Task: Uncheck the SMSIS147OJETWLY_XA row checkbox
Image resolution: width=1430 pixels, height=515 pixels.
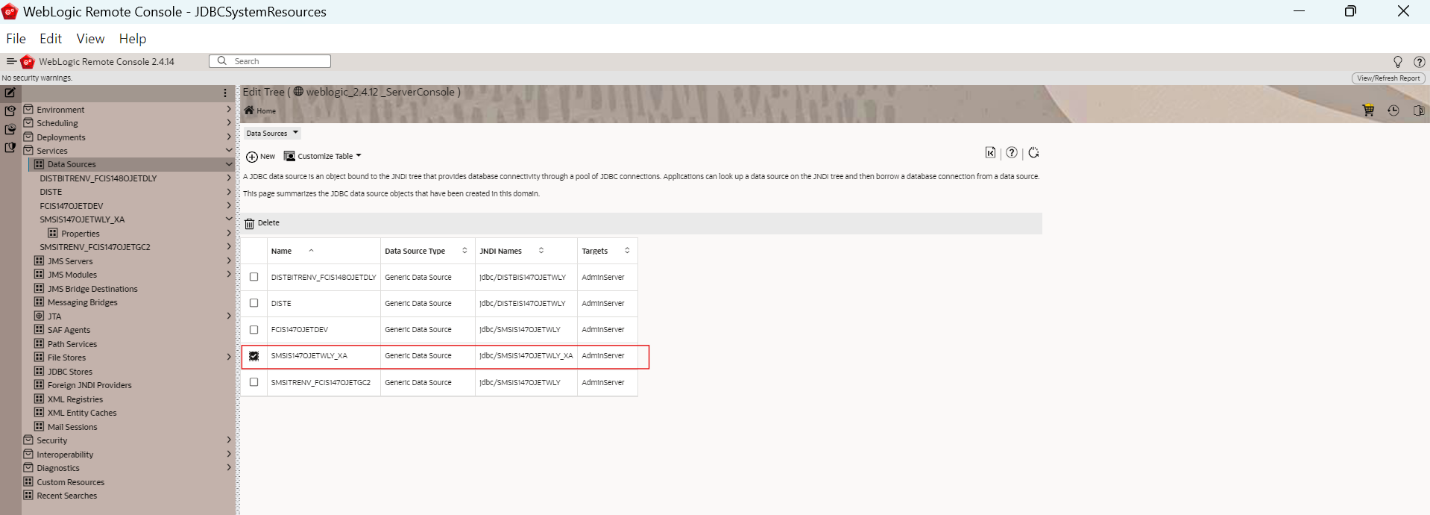Action: pyautogui.click(x=254, y=356)
